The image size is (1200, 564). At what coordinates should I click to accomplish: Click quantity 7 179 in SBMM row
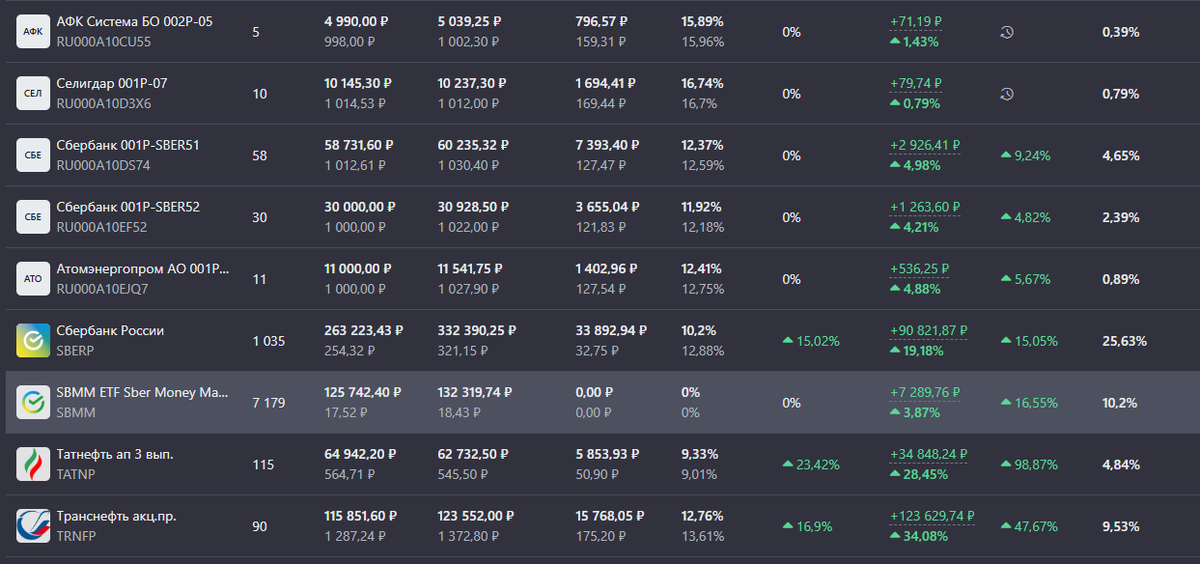pos(269,403)
